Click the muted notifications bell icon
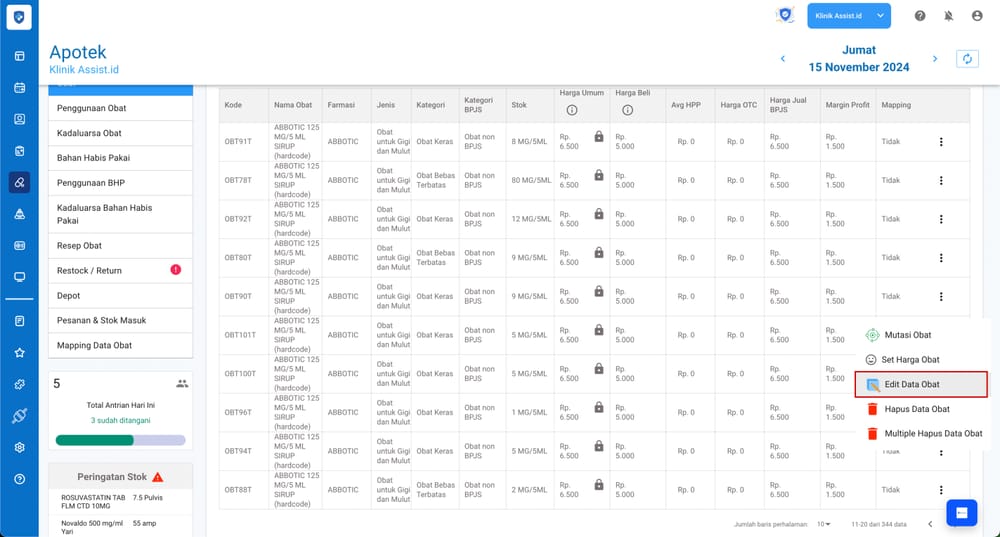Viewport: 1000px width, 537px height. [948, 16]
